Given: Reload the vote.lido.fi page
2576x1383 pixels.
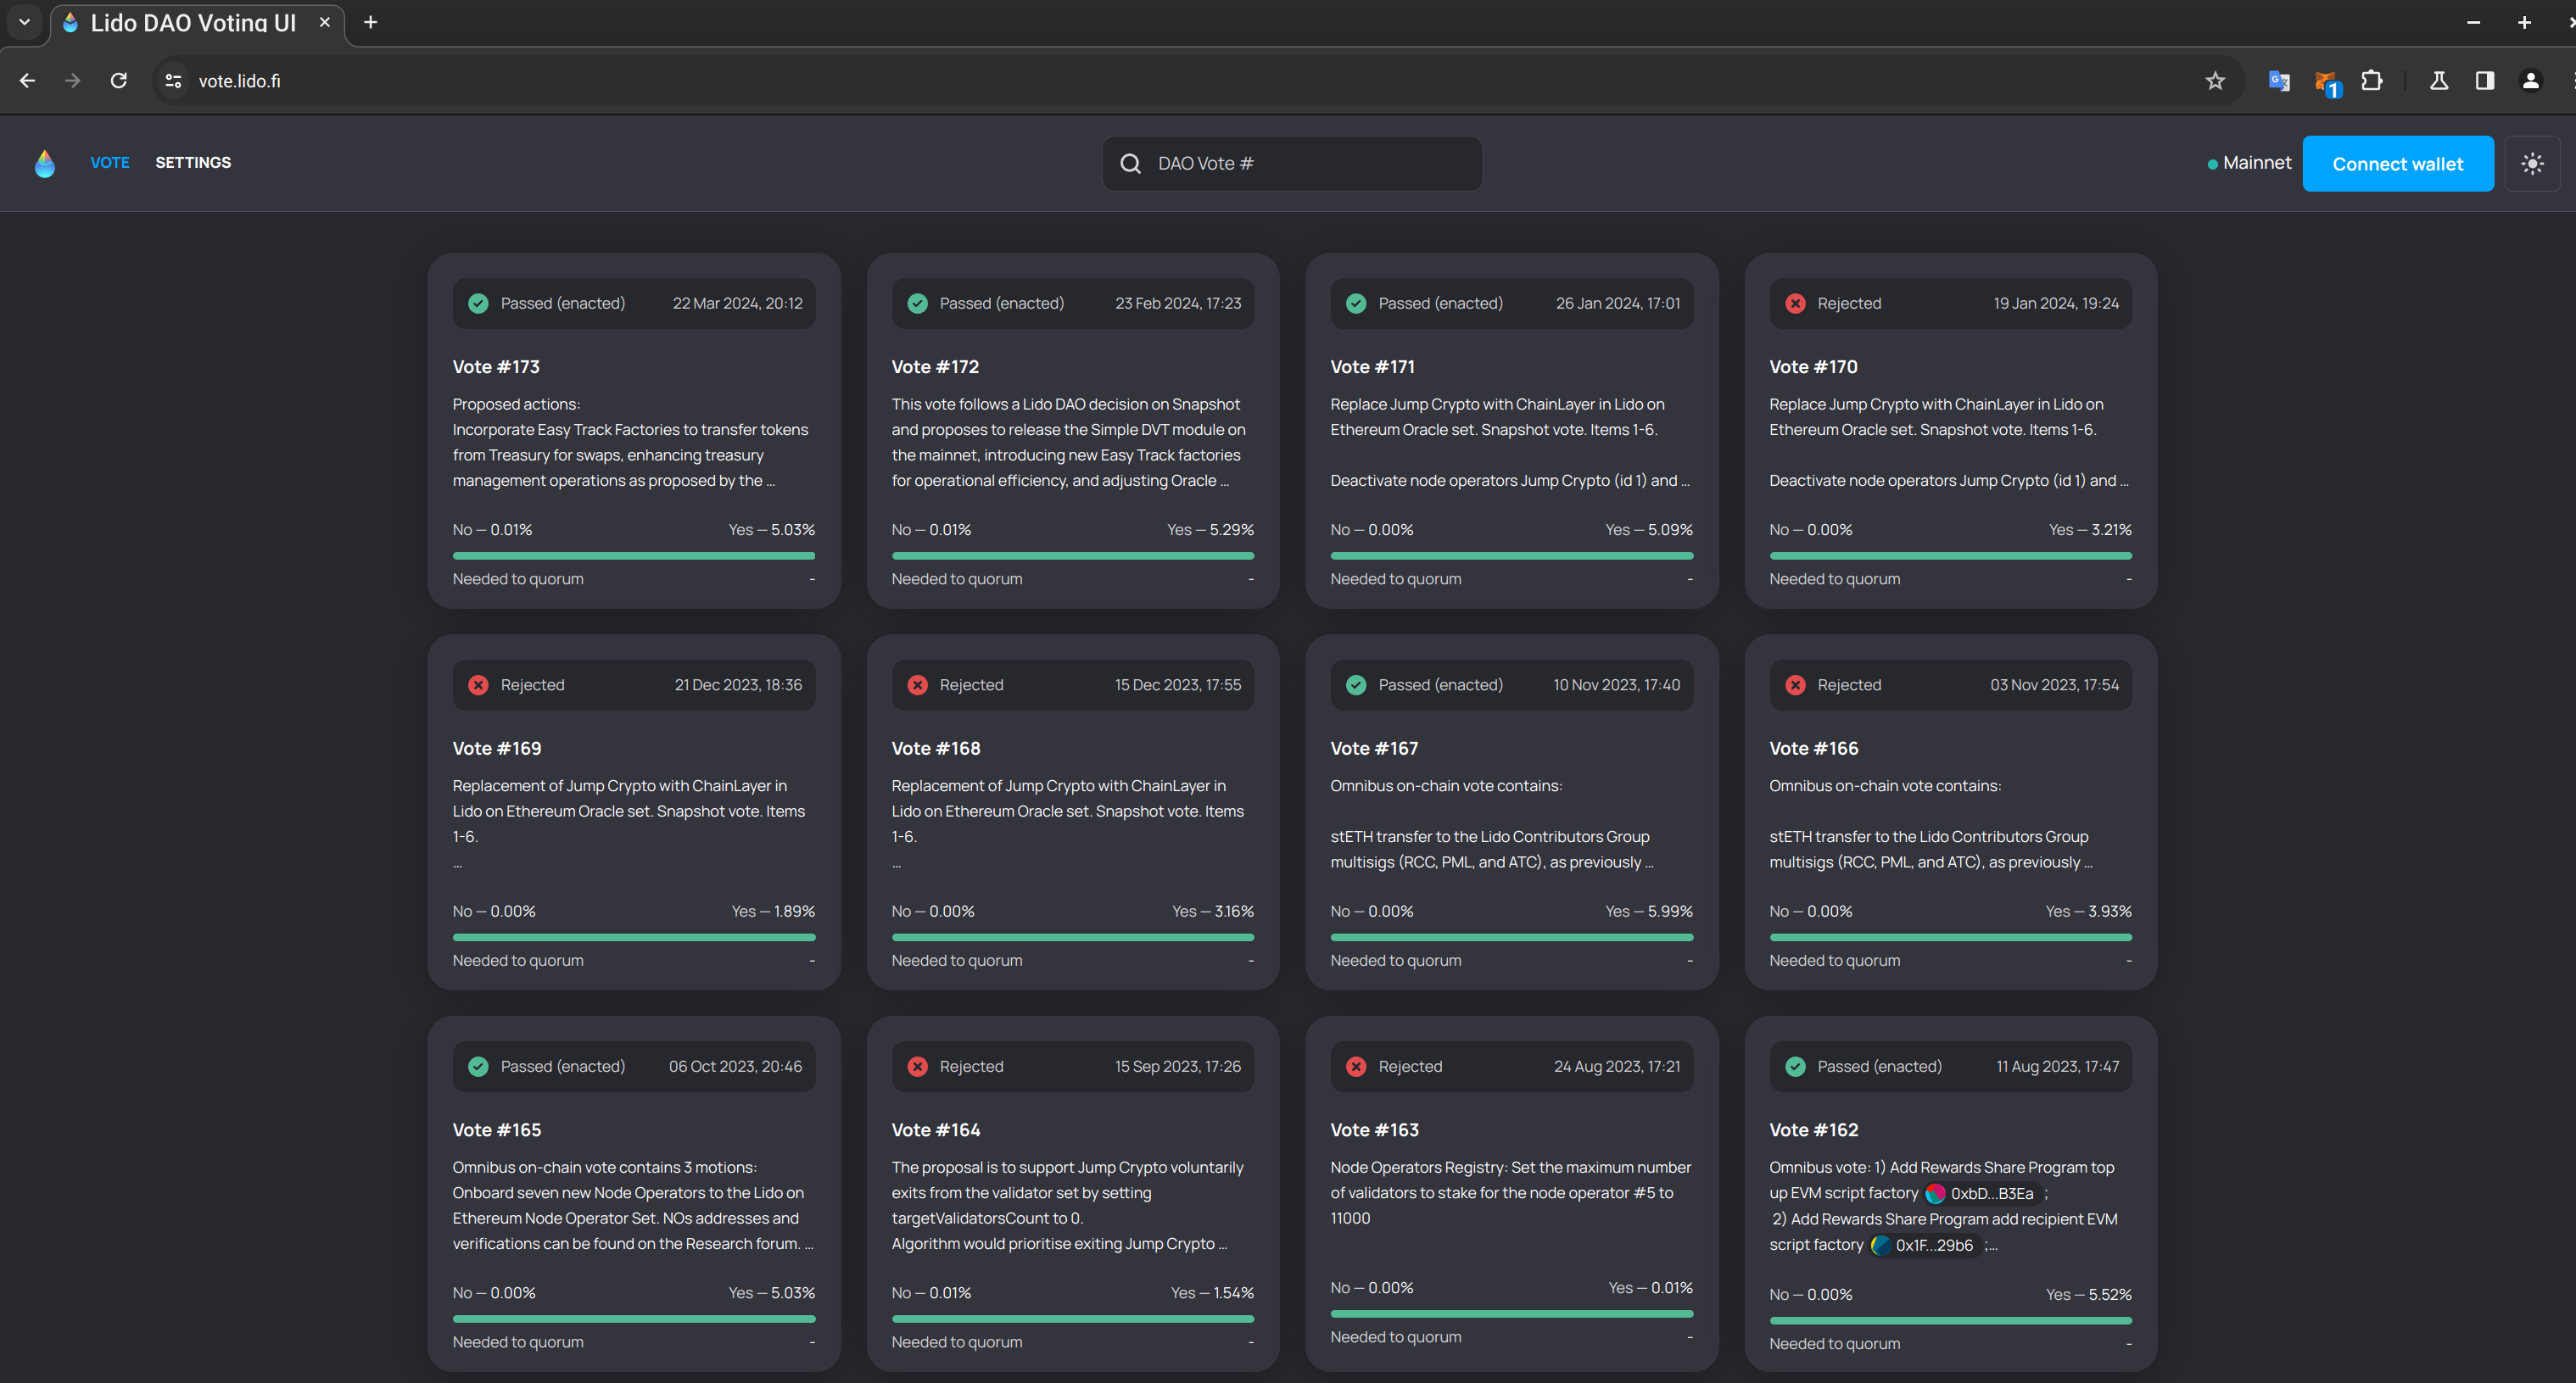Looking at the screenshot, I should coord(119,81).
